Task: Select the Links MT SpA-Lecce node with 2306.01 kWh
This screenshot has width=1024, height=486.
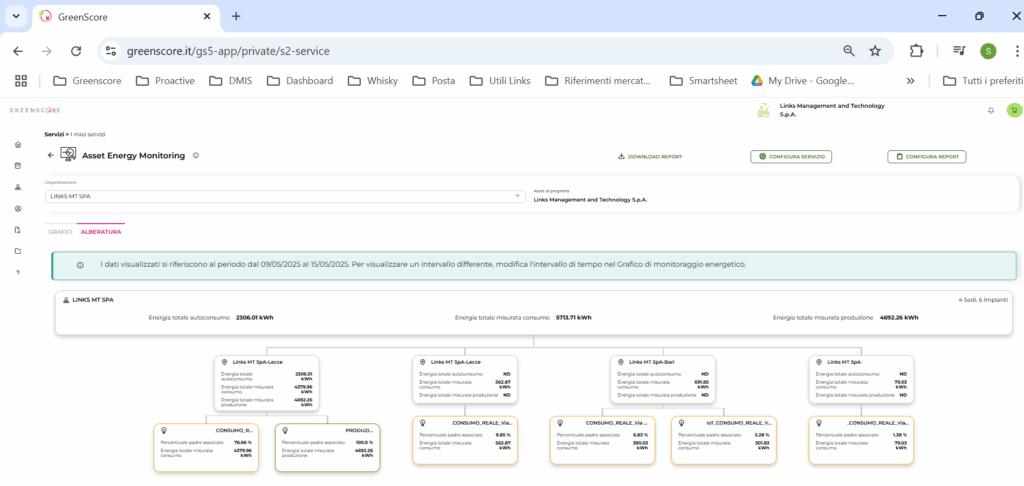Action: tap(266, 383)
